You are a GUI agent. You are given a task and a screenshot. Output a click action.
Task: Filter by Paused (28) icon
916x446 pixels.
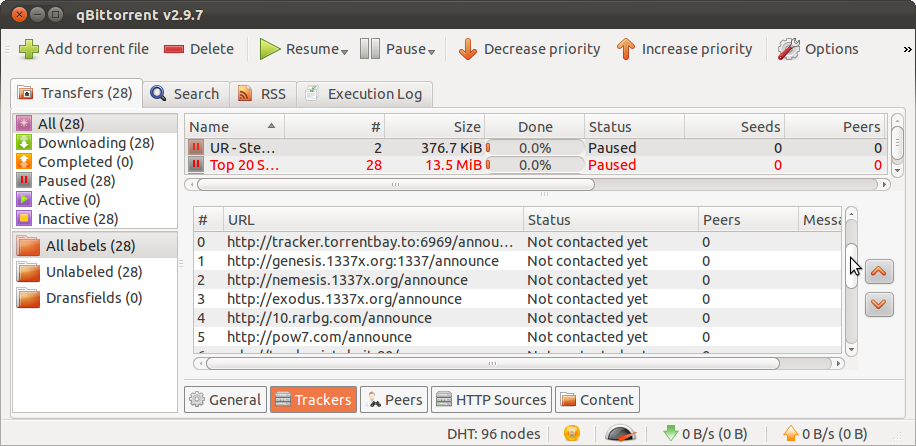pos(24,181)
